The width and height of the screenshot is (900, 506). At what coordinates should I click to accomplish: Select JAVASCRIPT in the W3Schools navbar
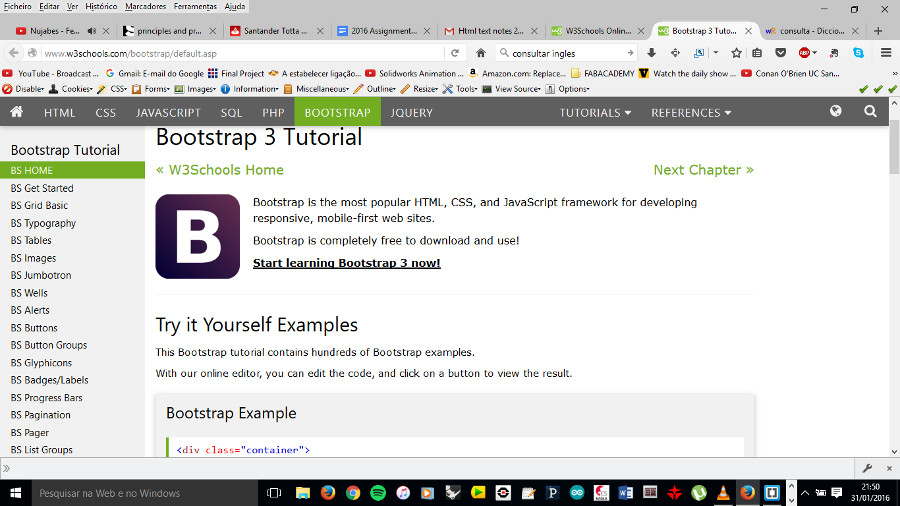pos(168,112)
